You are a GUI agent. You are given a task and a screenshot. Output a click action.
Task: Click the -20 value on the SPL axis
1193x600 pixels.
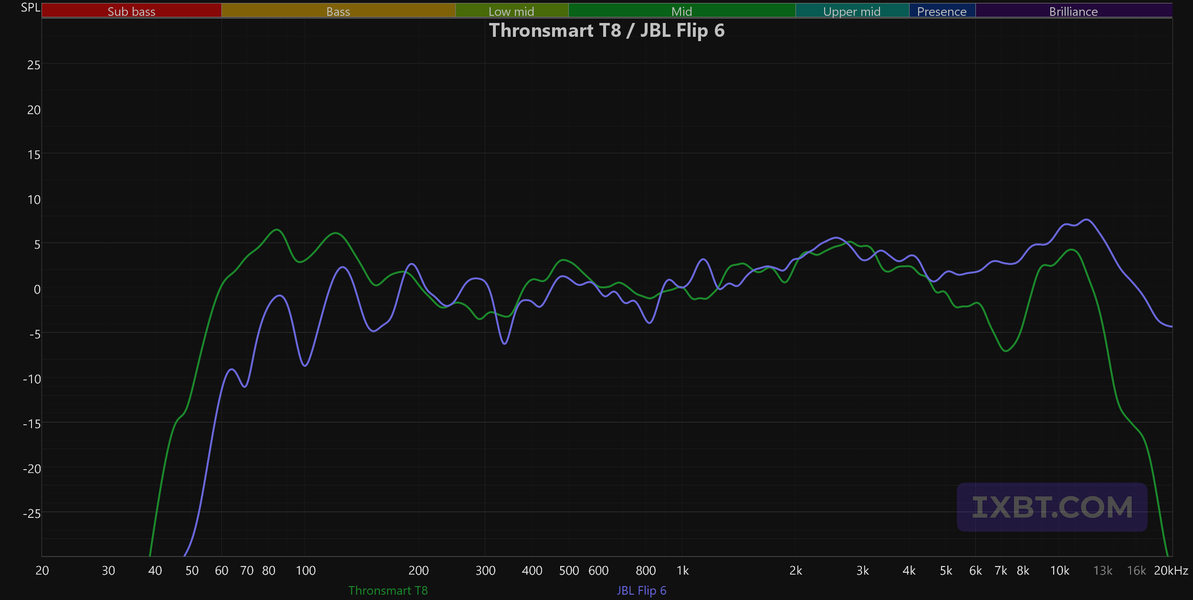point(30,468)
